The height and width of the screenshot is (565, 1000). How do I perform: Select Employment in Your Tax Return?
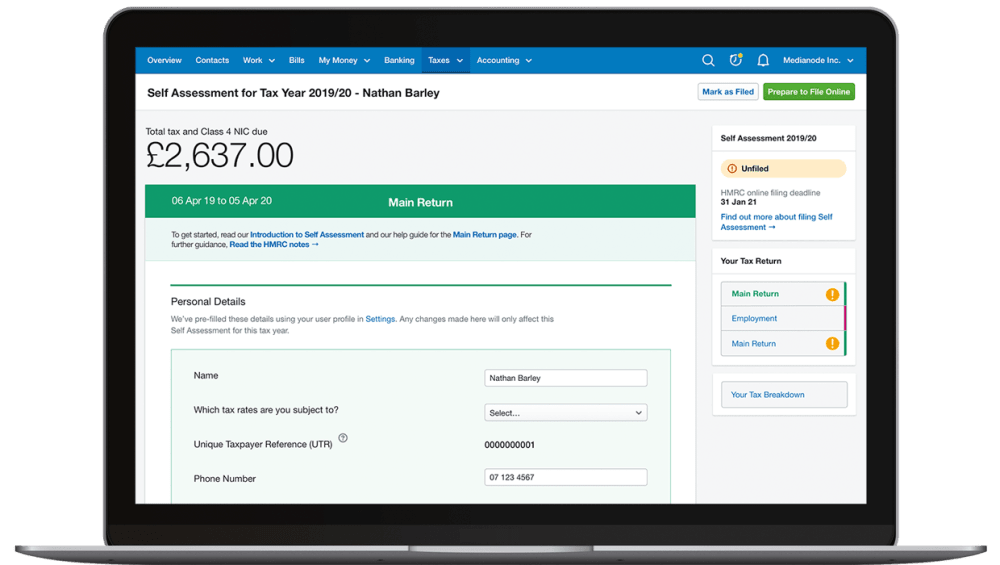[x=783, y=318]
